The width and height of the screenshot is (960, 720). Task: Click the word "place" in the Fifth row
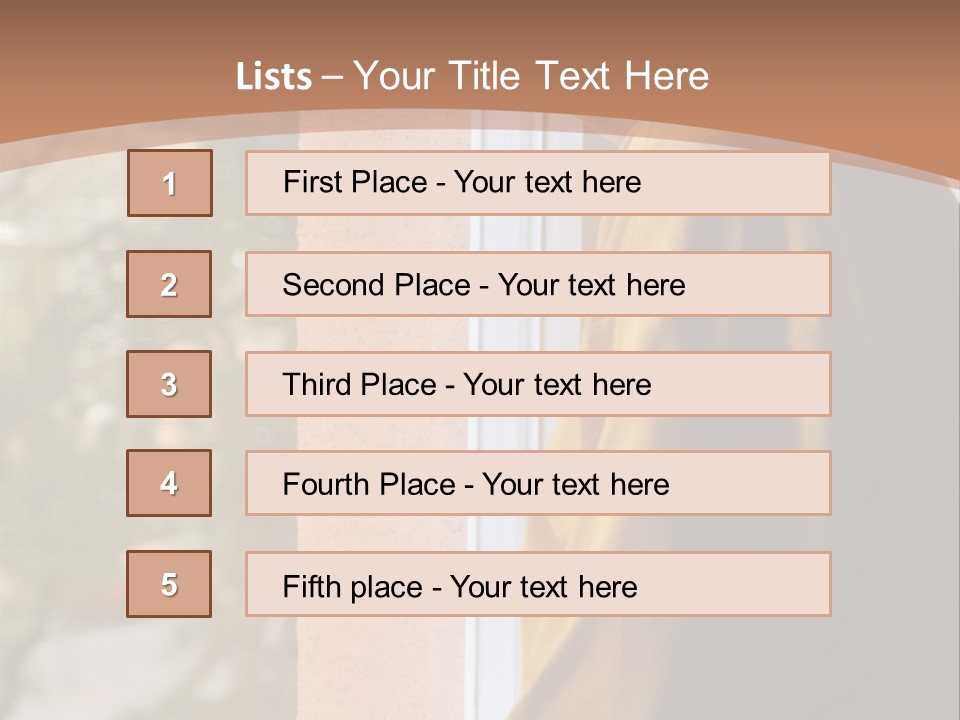pos(383,587)
